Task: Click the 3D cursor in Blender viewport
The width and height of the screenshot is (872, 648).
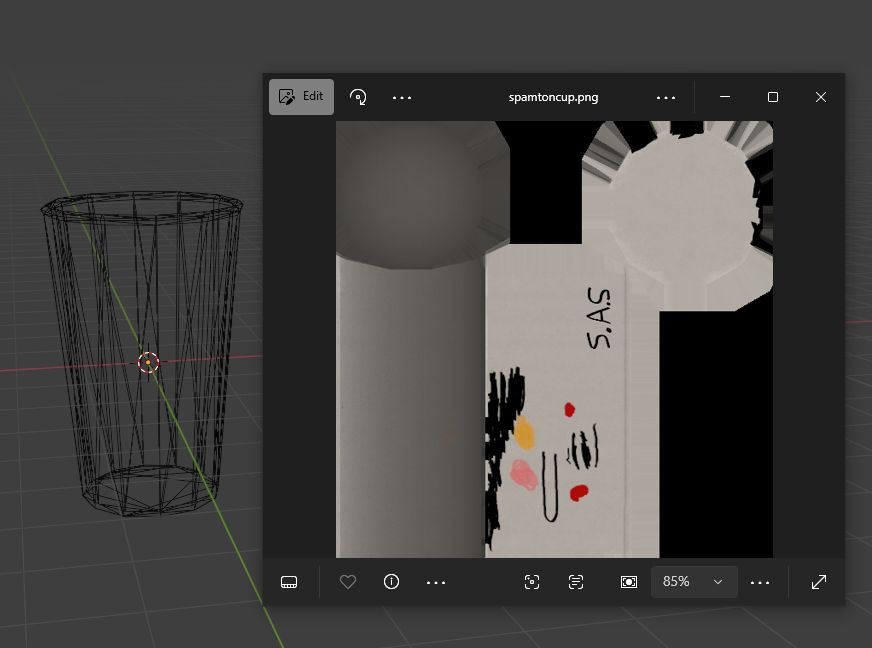Action: coord(148,363)
